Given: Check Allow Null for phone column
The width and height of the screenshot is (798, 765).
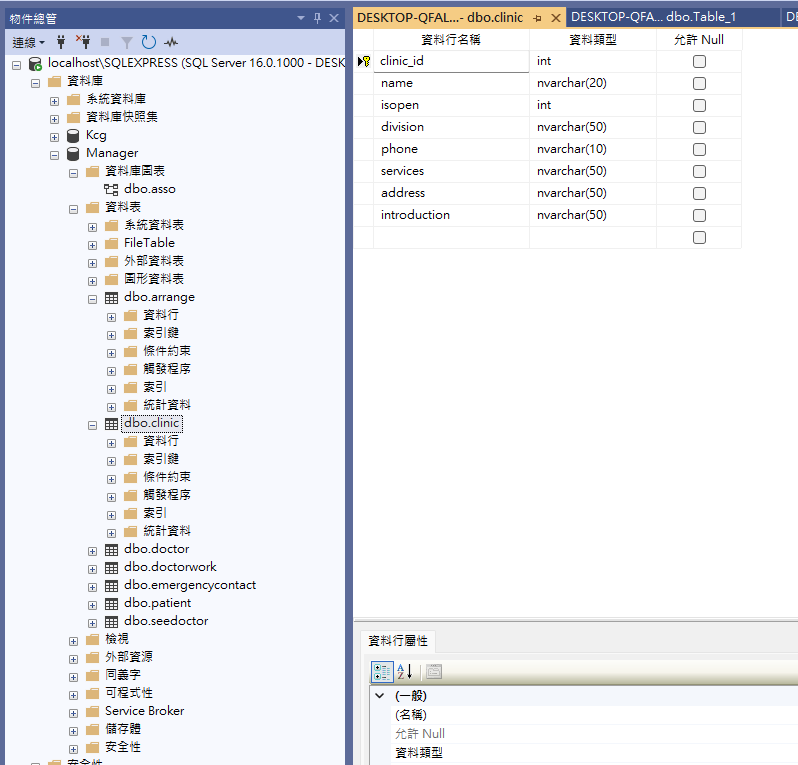Looking at the screenshot, I should click(x=699, y=149).
